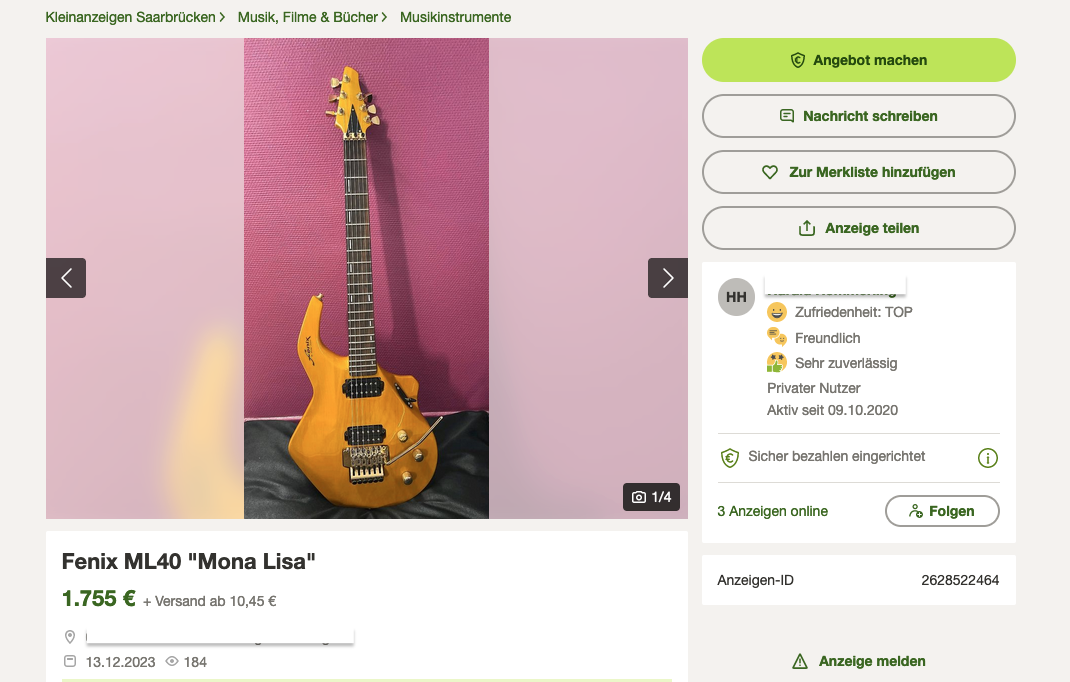This screenshot has height=682, width=1070.
Task: Open Musikinstrumente breadcrumb category
Action: tap(455, 17)
